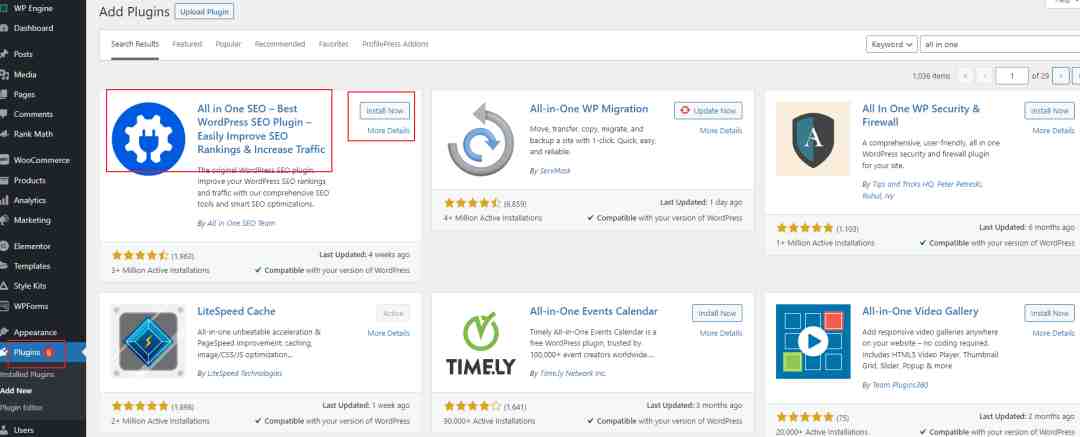Open All In One WP Security title link

click(921, 115)
